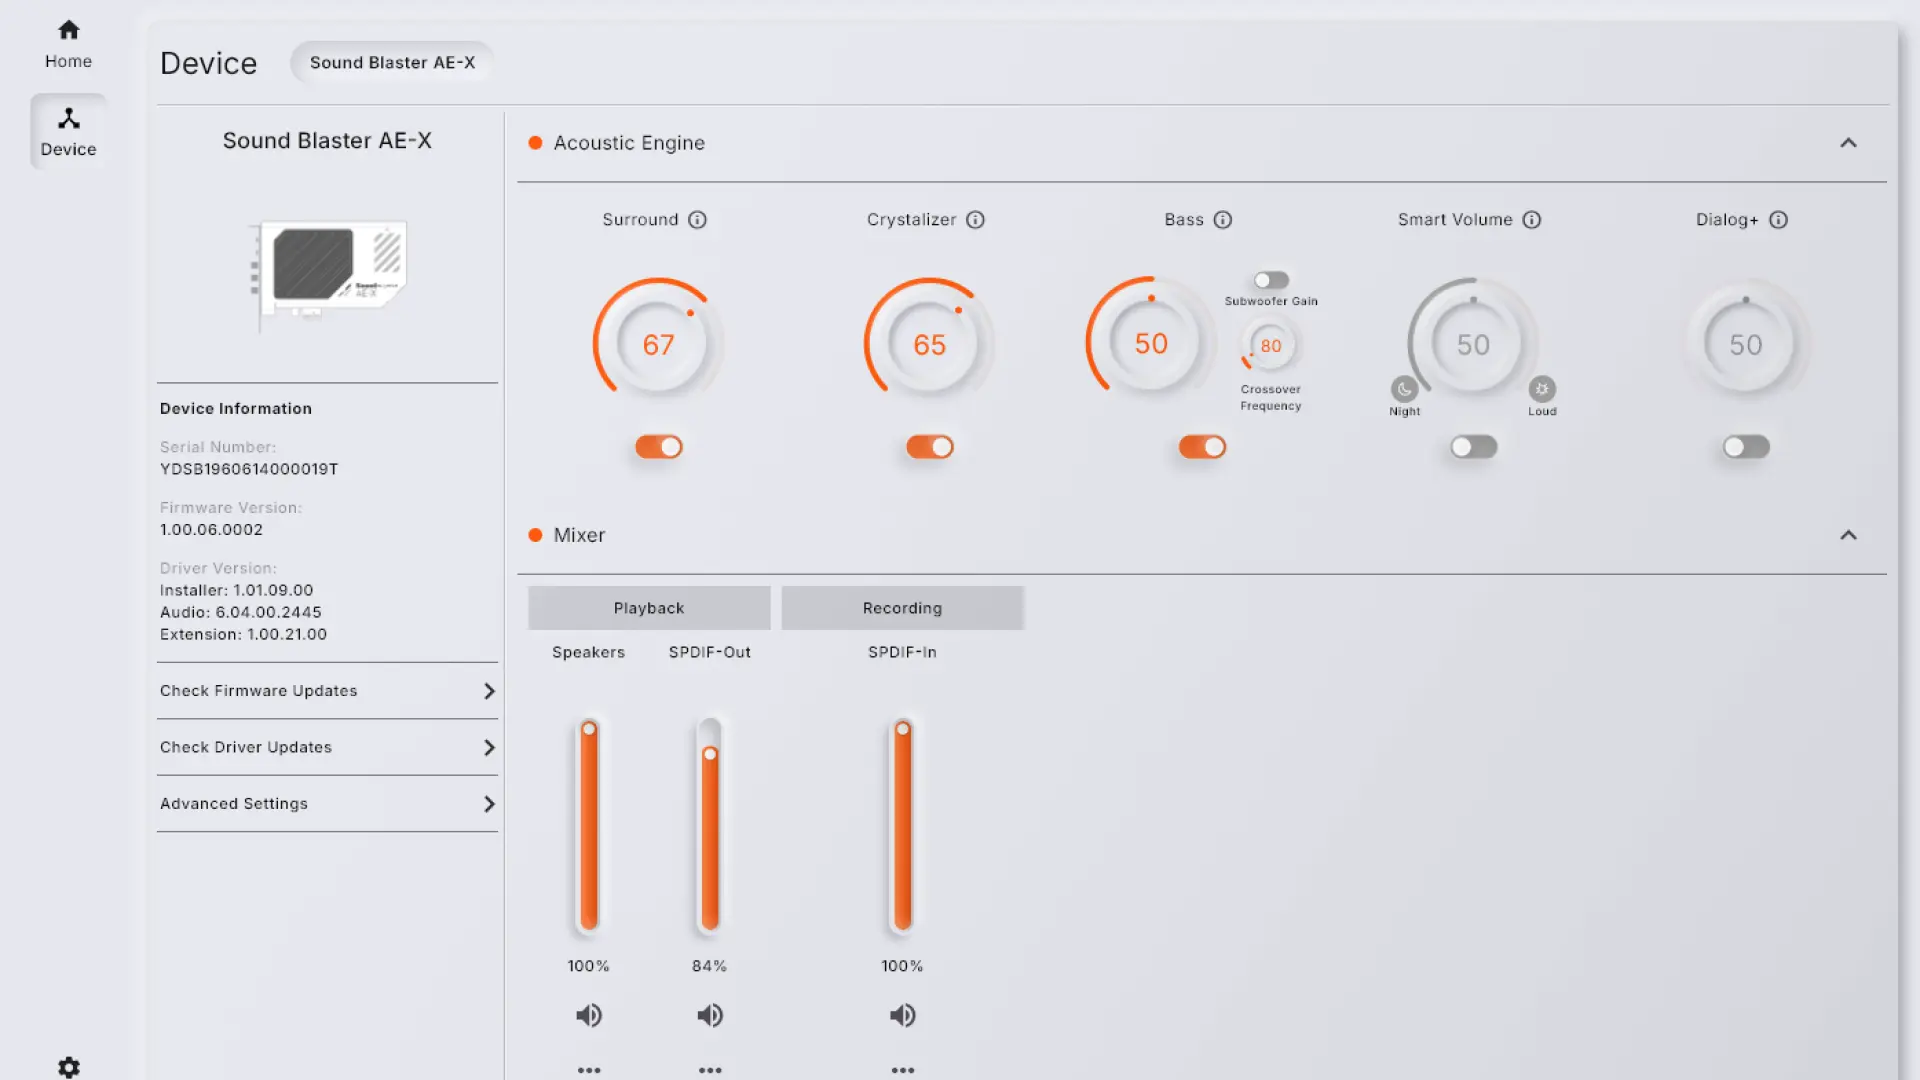Open Check Driver Updates arrow
1920x1080 pixels.
(489, 748)
